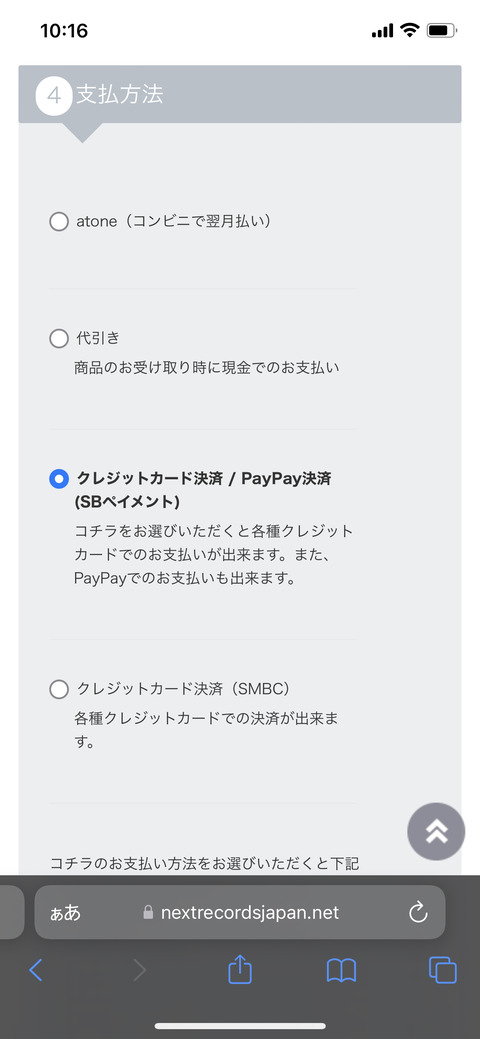The image size is (480, 1039).
Task: Open the Safari tabs overview icon
Action: pyautogui.click(x=443, y=971)
